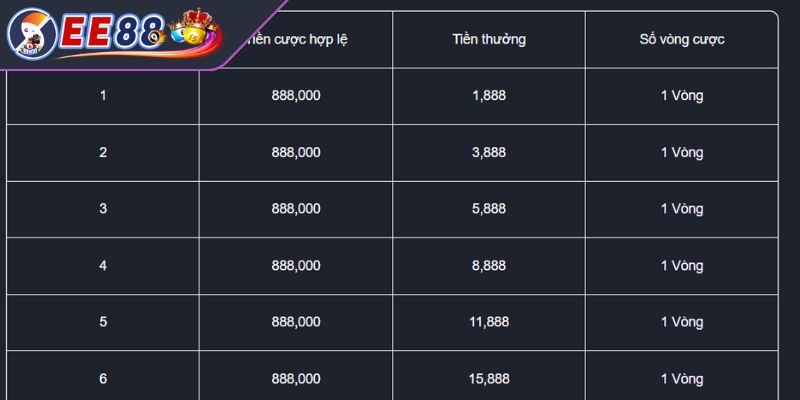Select row number 1 cell
This screenshot has height=400, width=800.
tap(103, 96)
